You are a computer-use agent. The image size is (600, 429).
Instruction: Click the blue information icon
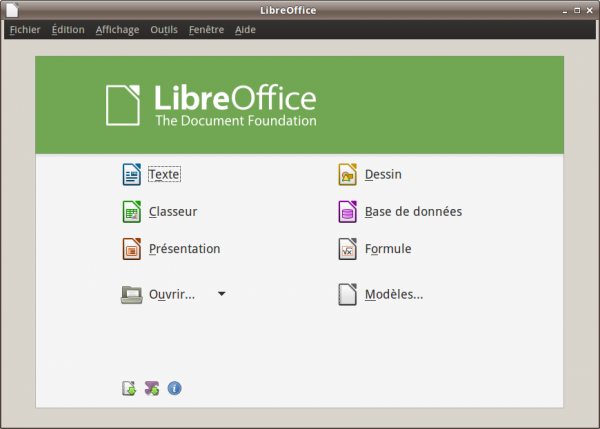[x=174, y=388]
